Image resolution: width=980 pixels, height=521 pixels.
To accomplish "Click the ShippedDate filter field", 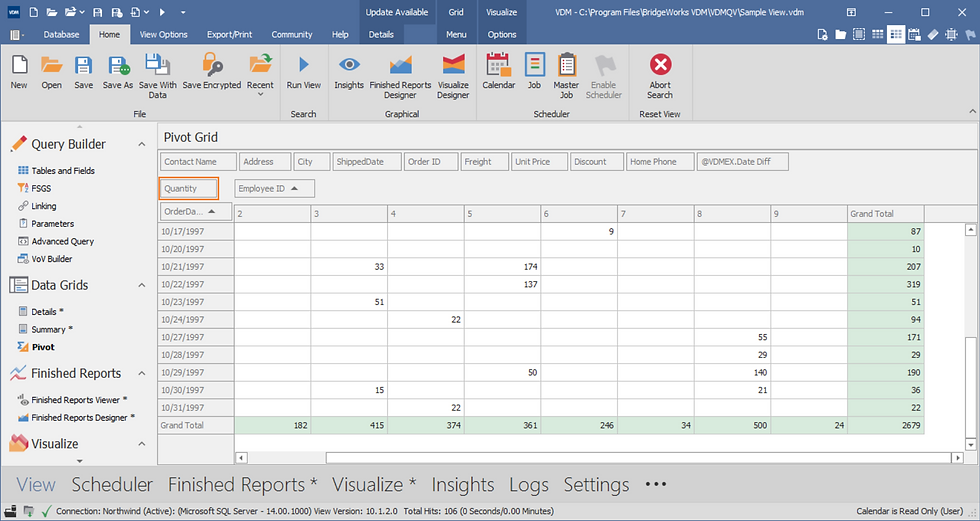I will click(367, 162).
